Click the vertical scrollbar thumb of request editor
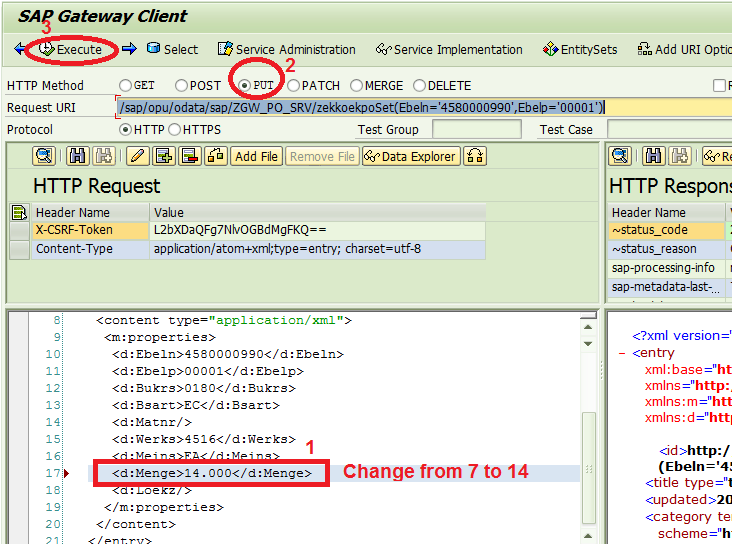The width and height of the screenshot is (732, 545). tap(589, 468)
